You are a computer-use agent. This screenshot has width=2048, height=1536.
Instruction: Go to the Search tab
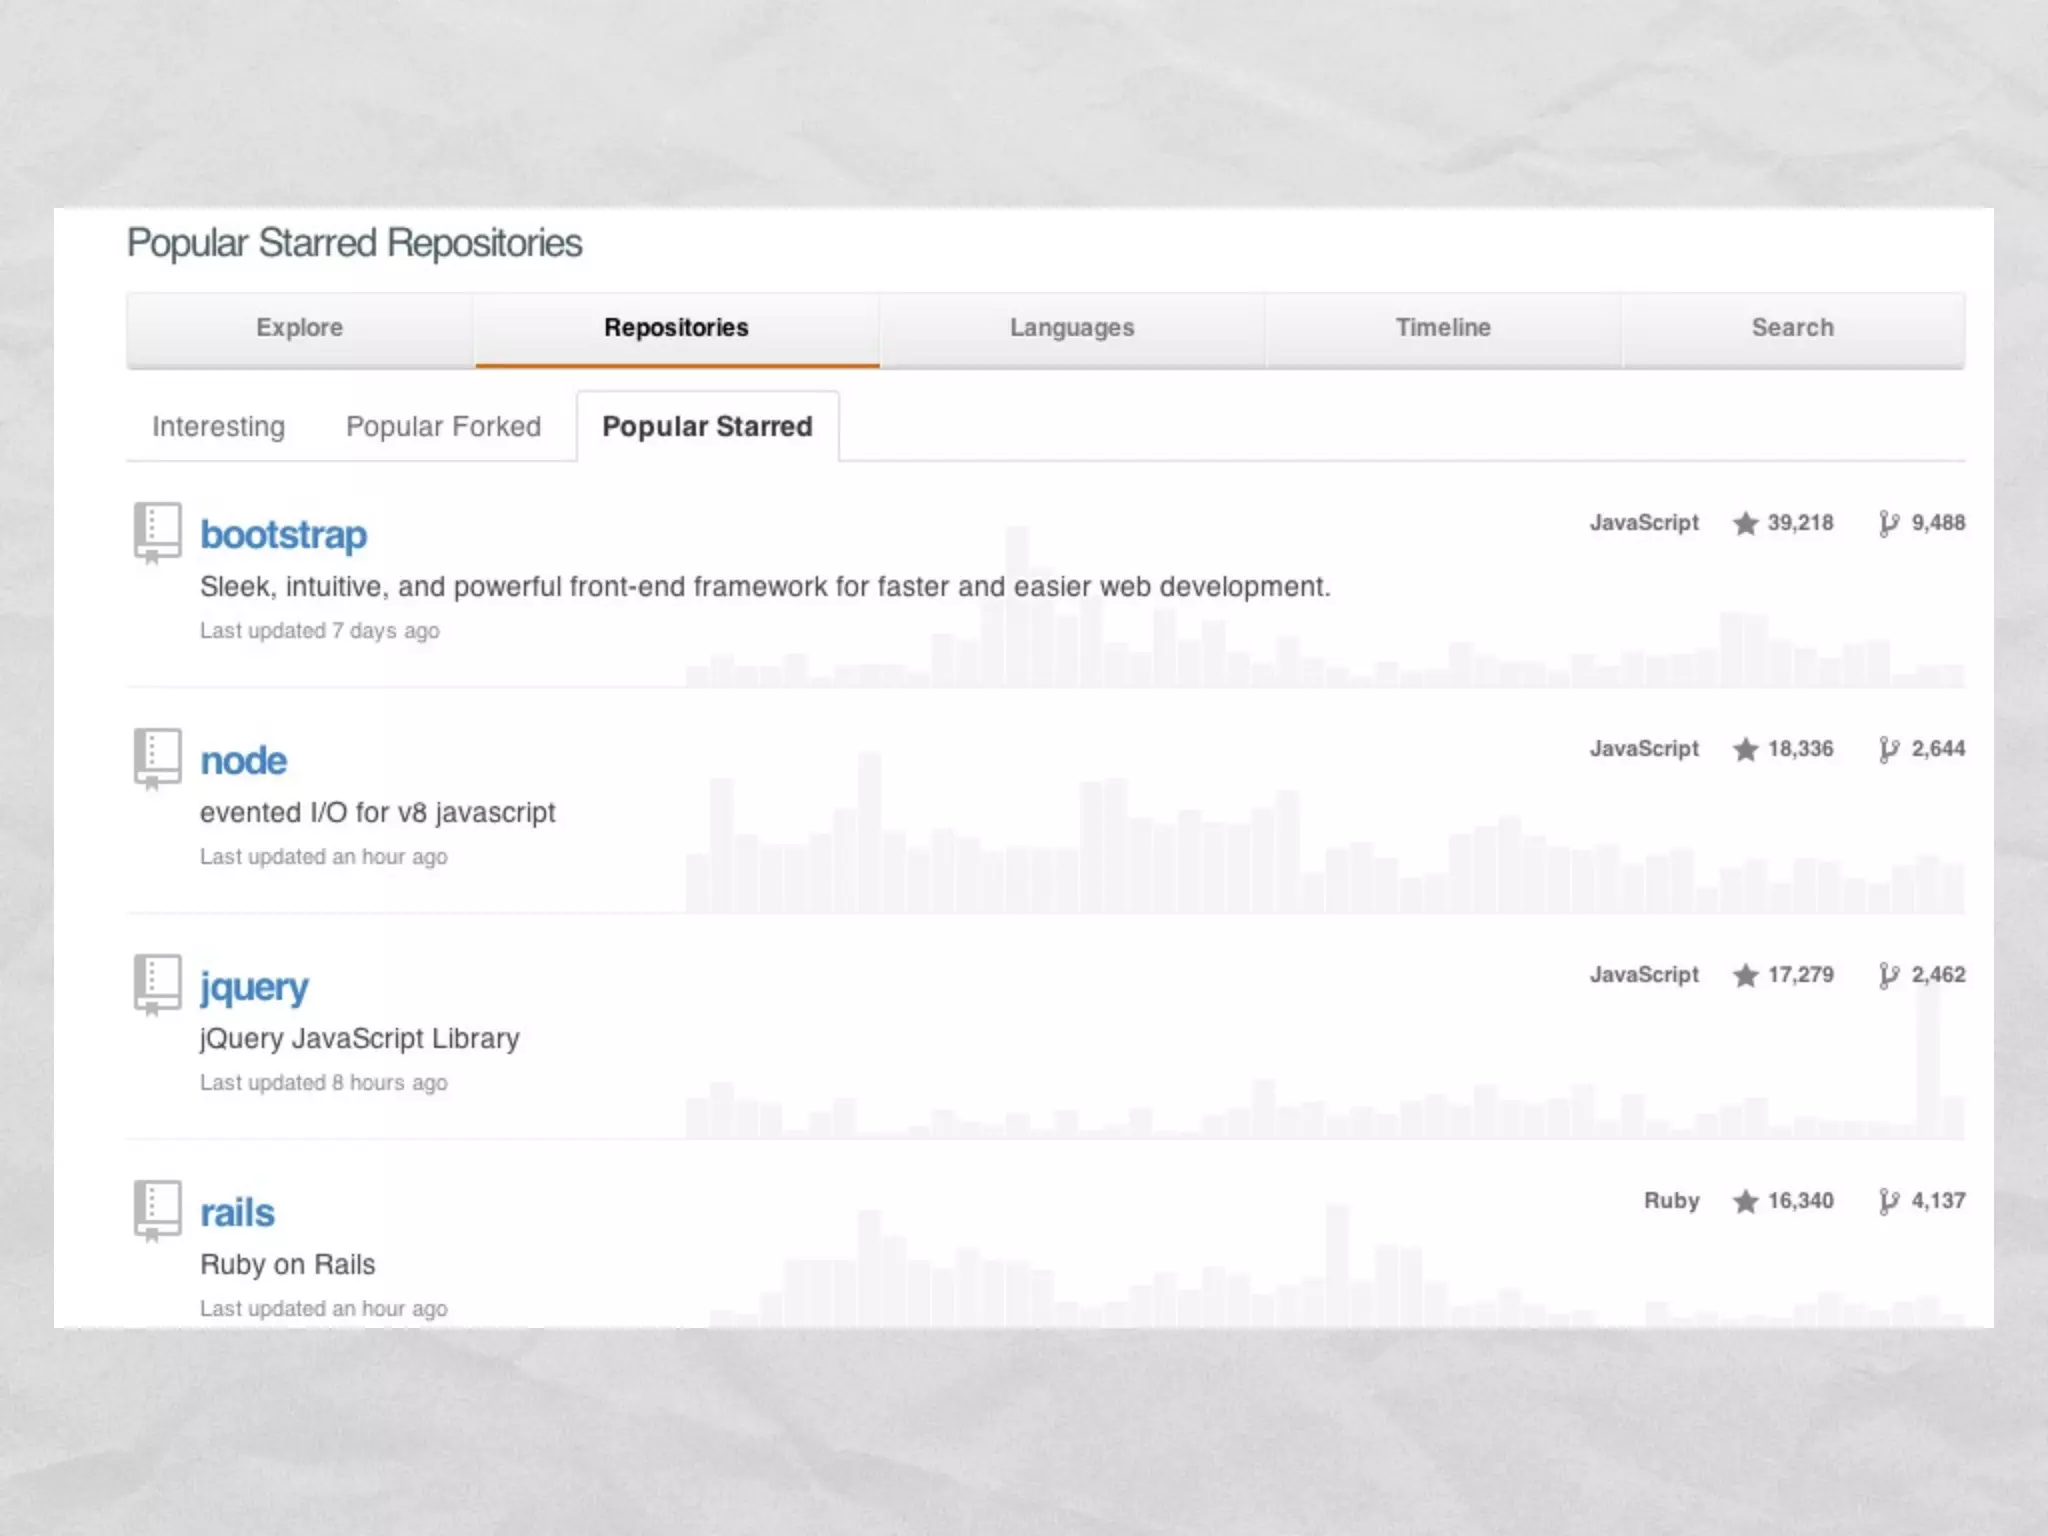[1793, 329]
